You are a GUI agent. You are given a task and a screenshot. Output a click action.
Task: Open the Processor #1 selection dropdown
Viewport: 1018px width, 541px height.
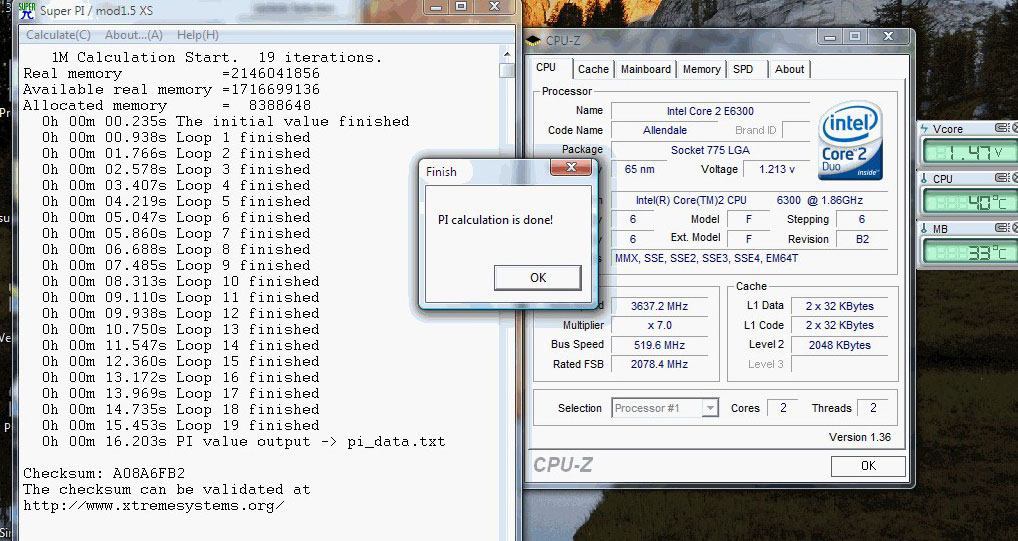click(x=665, y=408)
